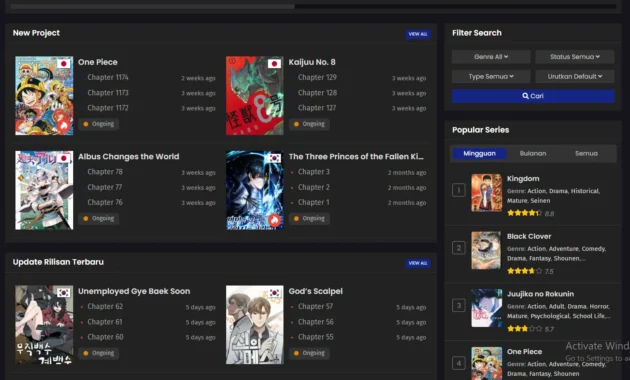Open God's Scalpel title link
Image resolution: width=630 pixels, height=380 pixels.
(x=315, y=291)
